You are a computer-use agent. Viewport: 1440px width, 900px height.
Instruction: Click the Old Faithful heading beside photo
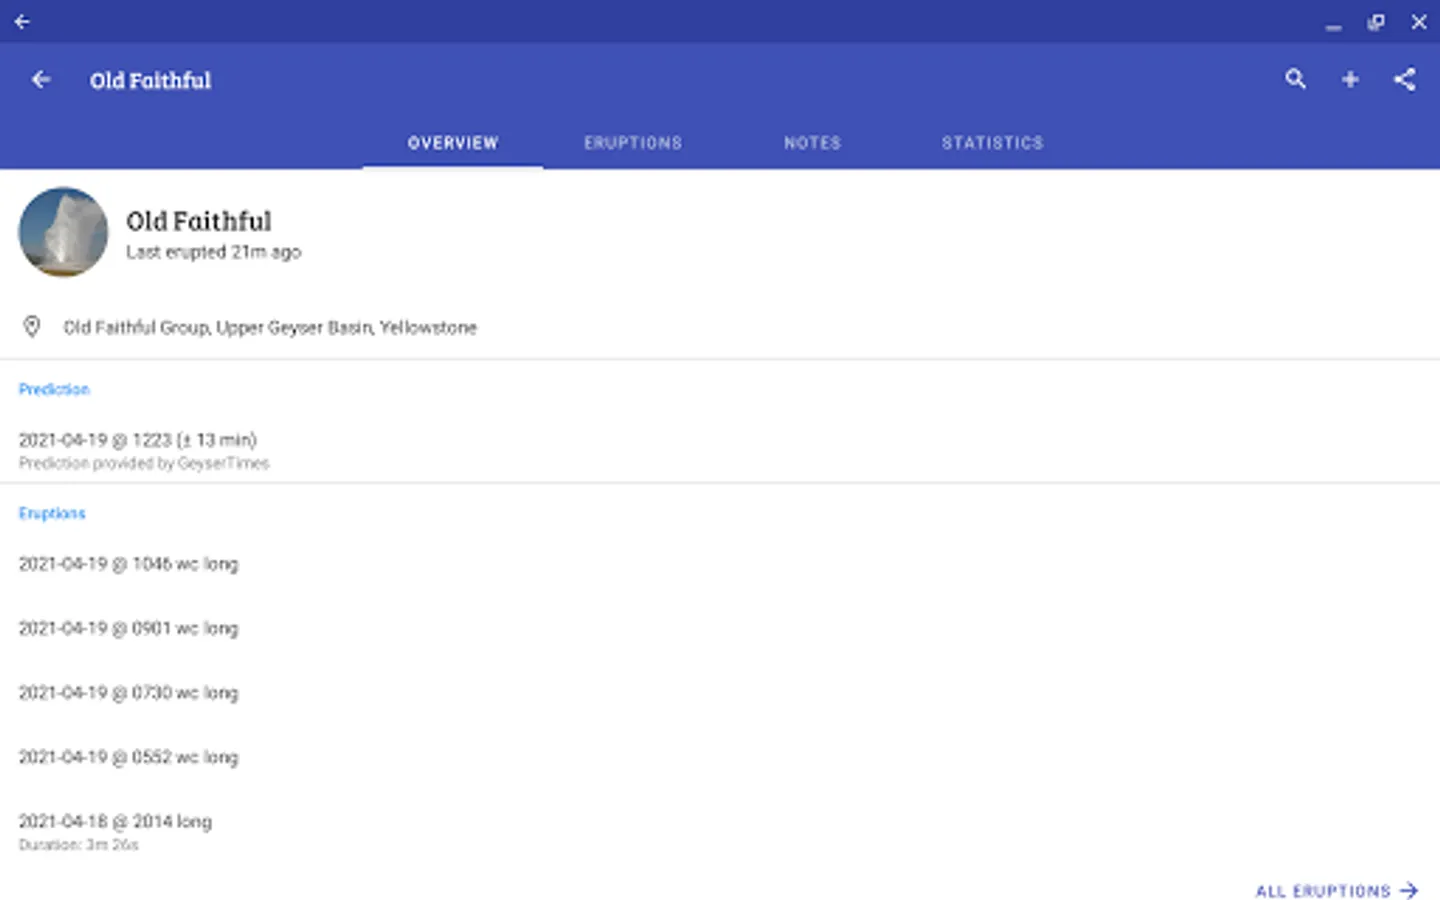pyautogui.click(x=198, y=221)
